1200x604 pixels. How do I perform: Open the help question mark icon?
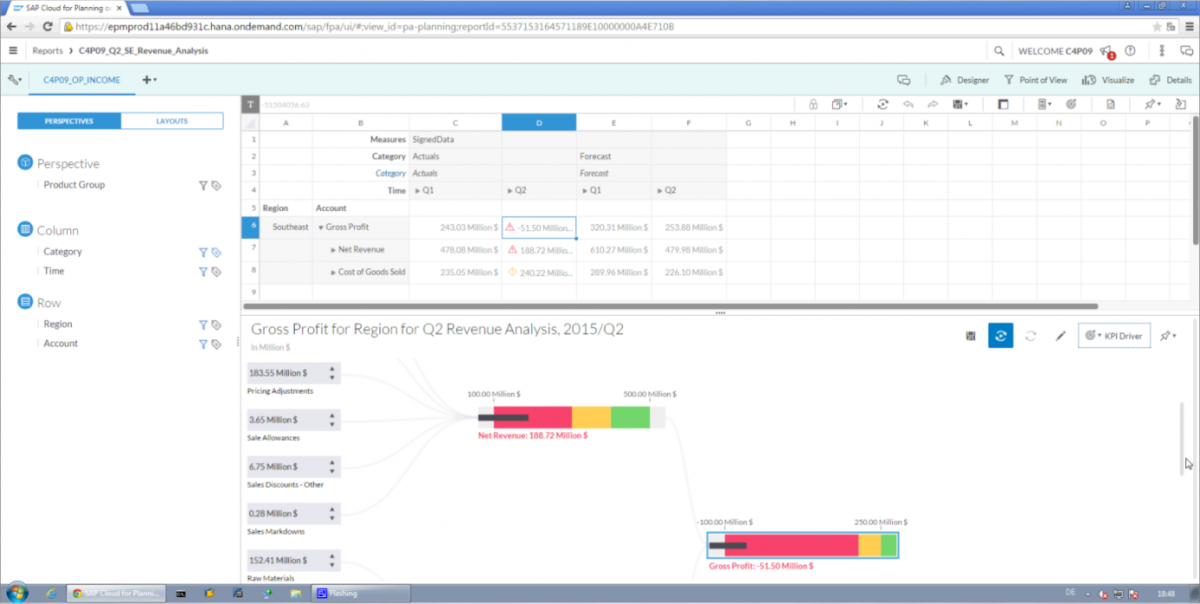tap(1130, 50)
